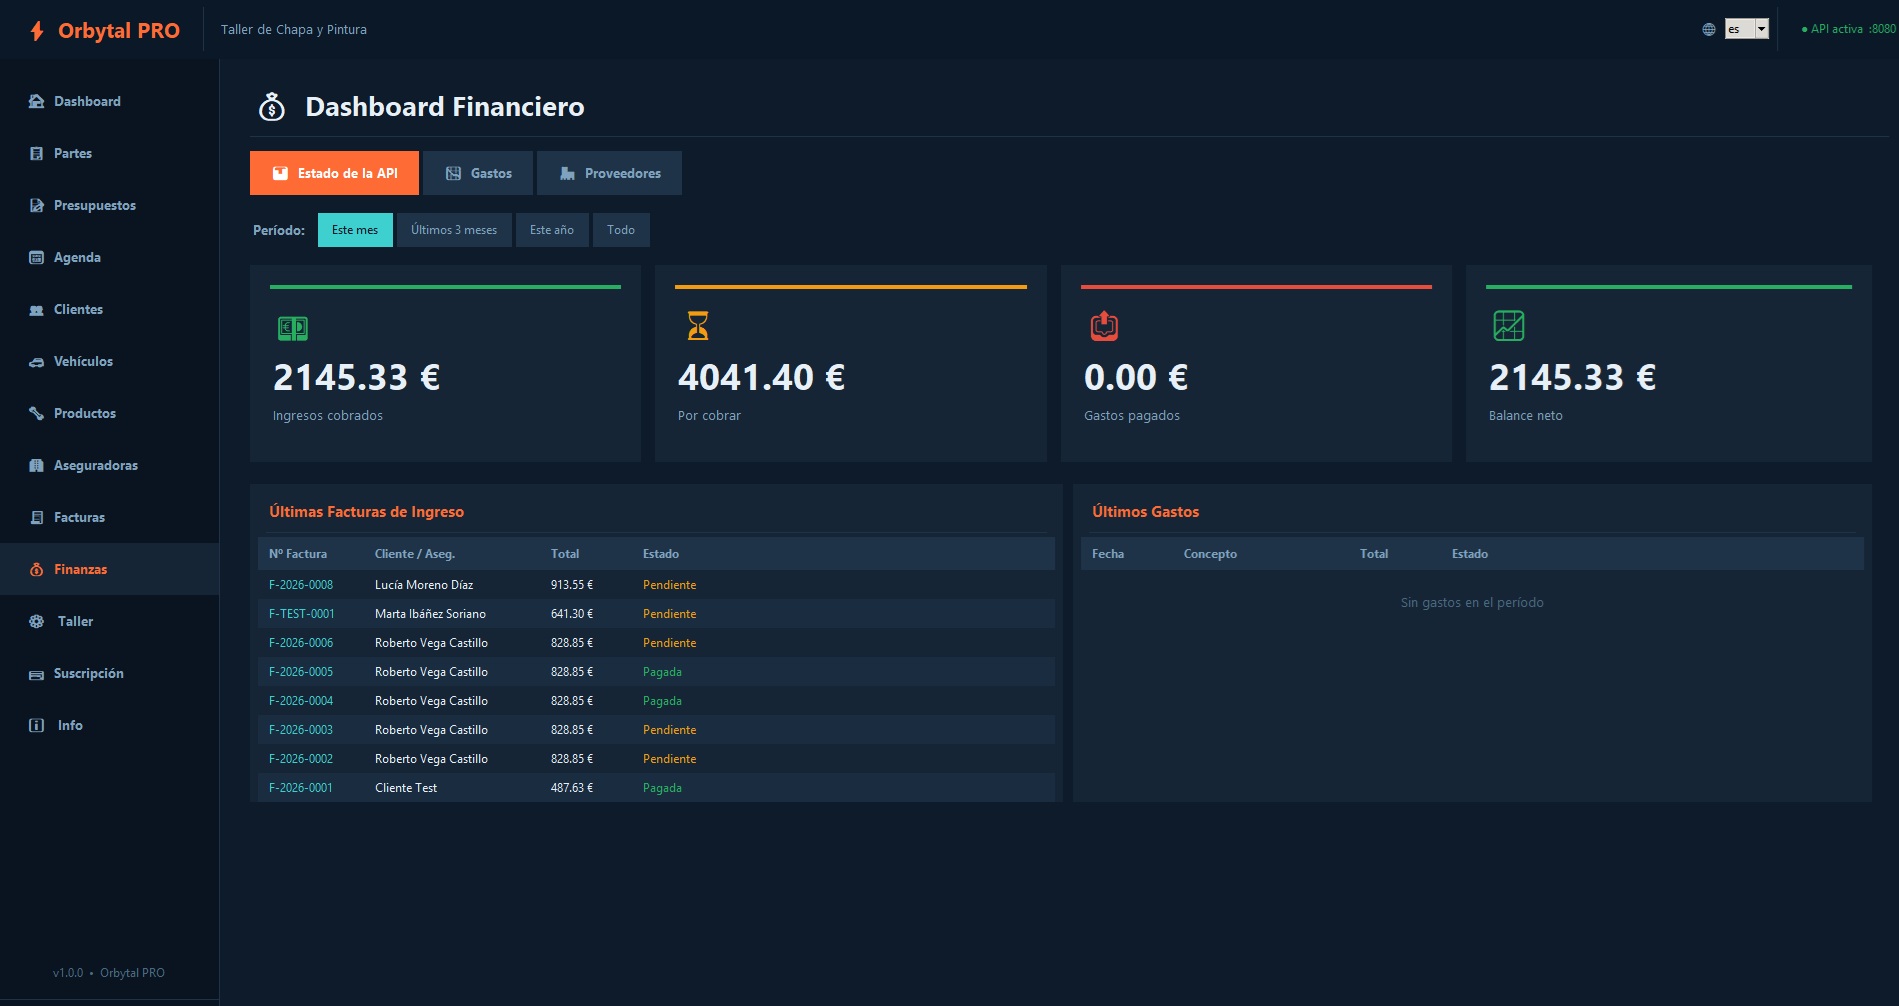1899x1006 pixels.
Task: Select the 'Este mes' period filter
Action: (x=355, y=230)
